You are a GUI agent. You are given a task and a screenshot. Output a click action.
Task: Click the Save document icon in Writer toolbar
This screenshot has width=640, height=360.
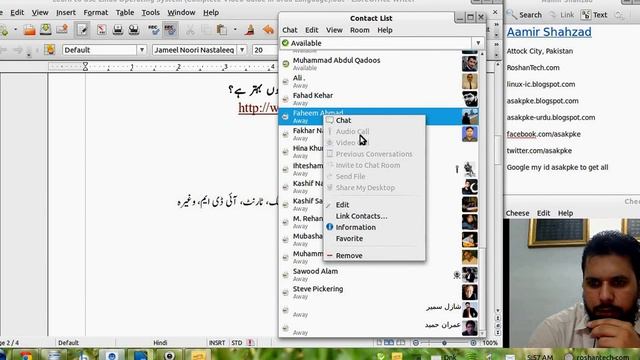pyautogui.click(x=45, y=29)
